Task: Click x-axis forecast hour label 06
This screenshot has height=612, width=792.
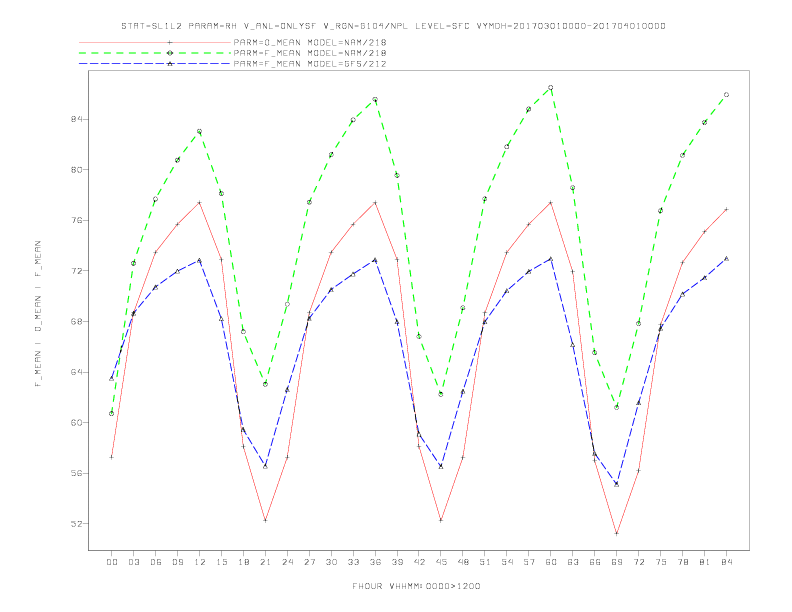Action: [156, 562]
